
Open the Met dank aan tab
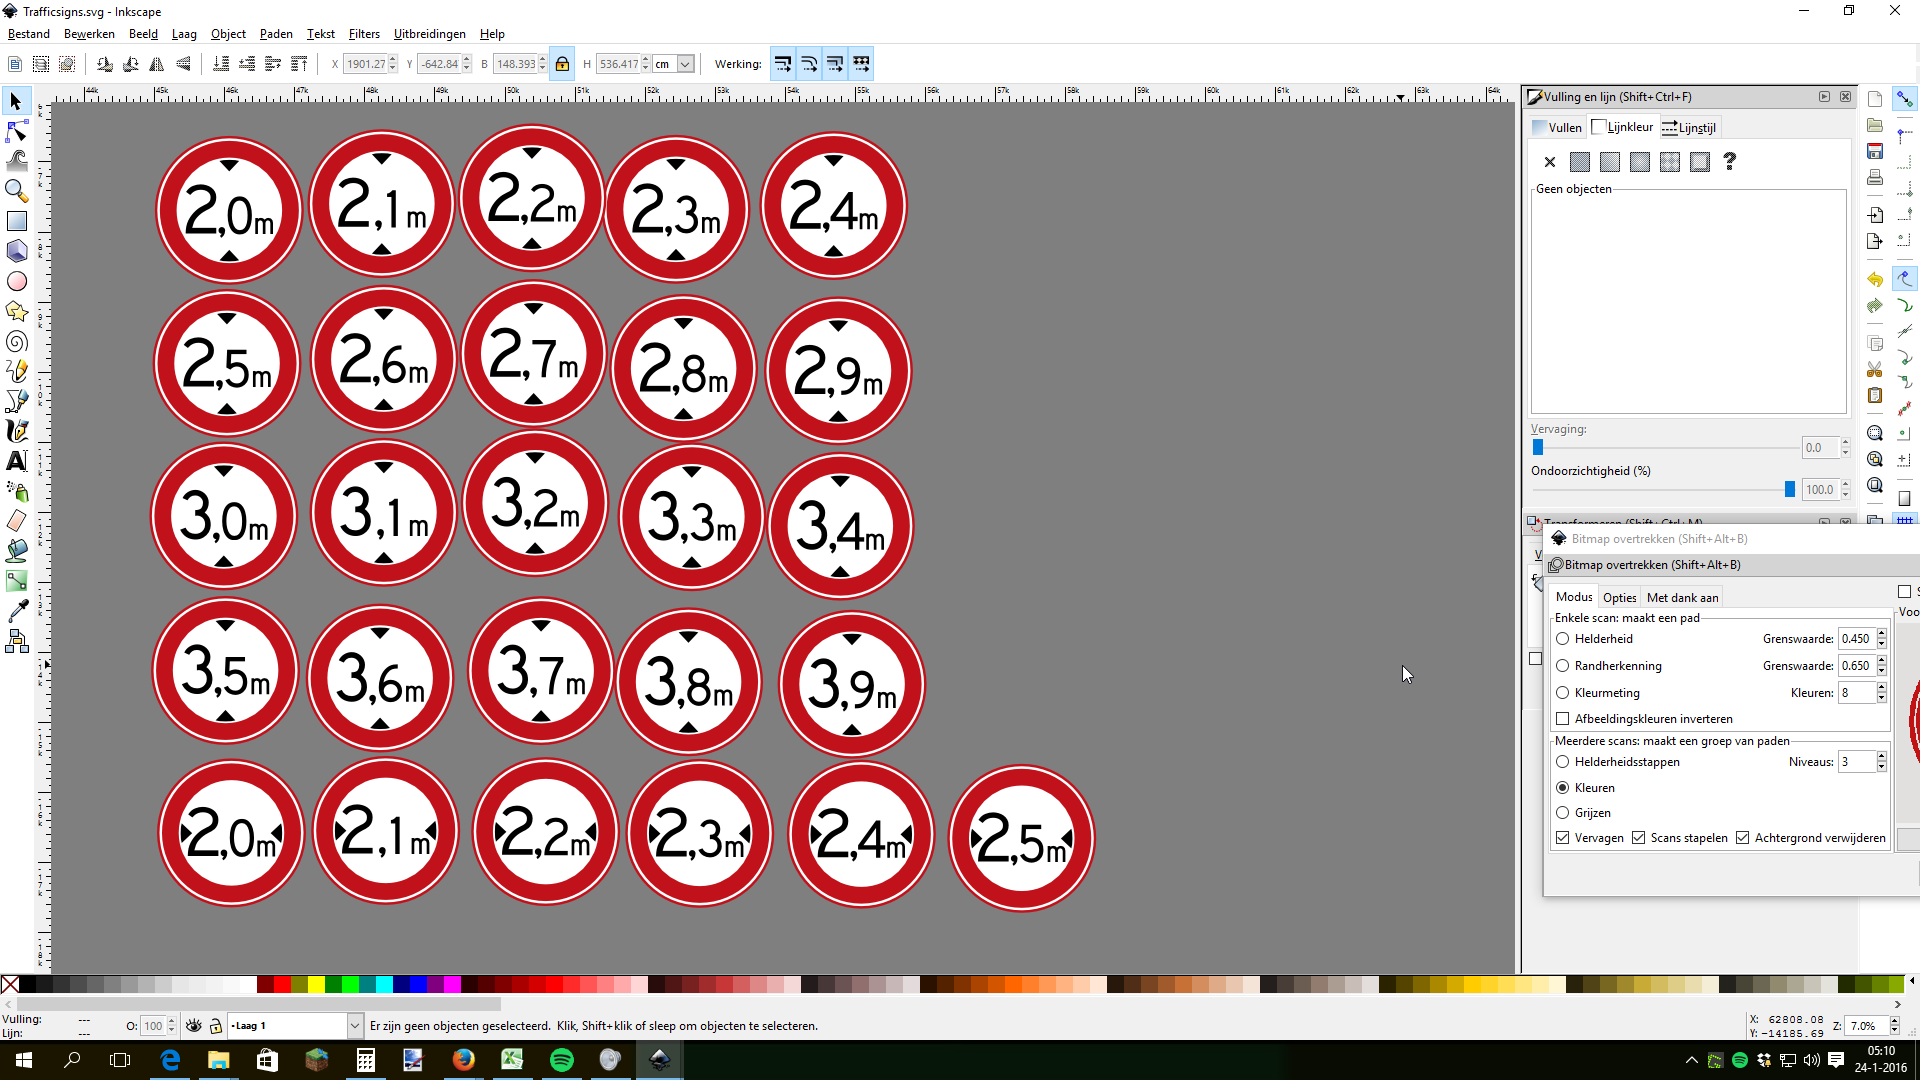point(1682,598)
